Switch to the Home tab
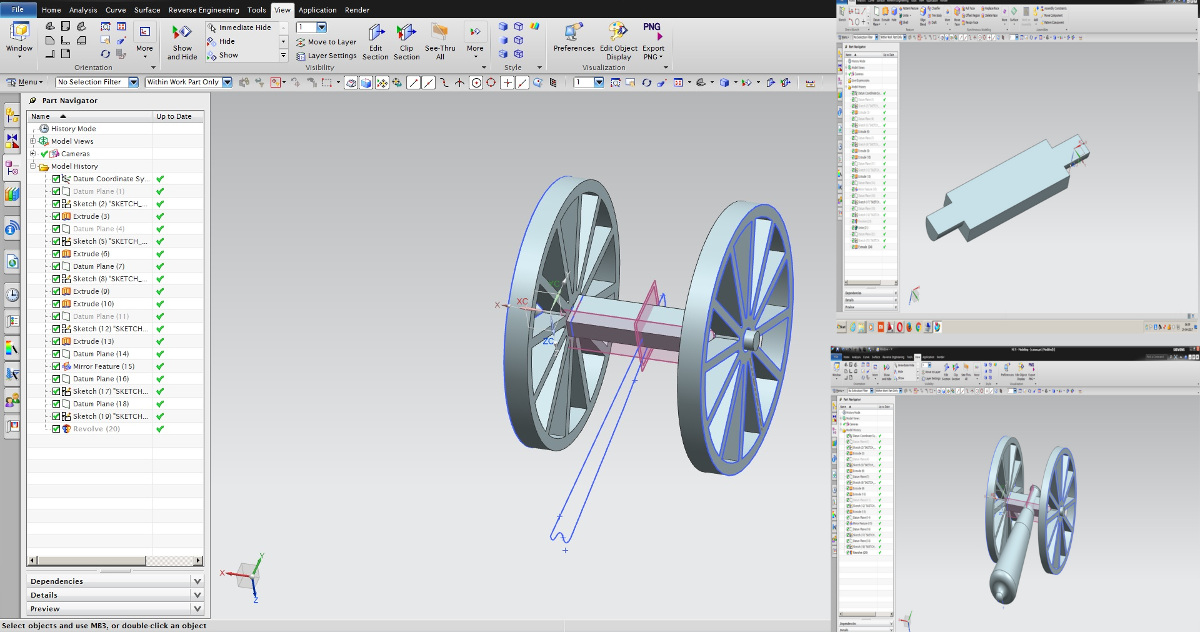This screenshot has height=632, width=1200. point(51,10)
